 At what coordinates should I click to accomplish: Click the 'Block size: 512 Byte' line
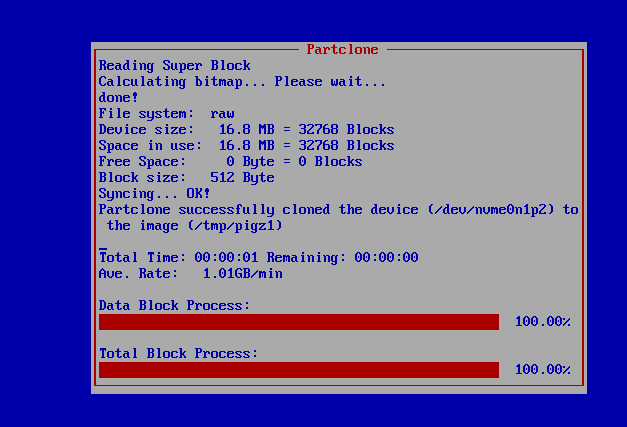[x=187, y=178]
